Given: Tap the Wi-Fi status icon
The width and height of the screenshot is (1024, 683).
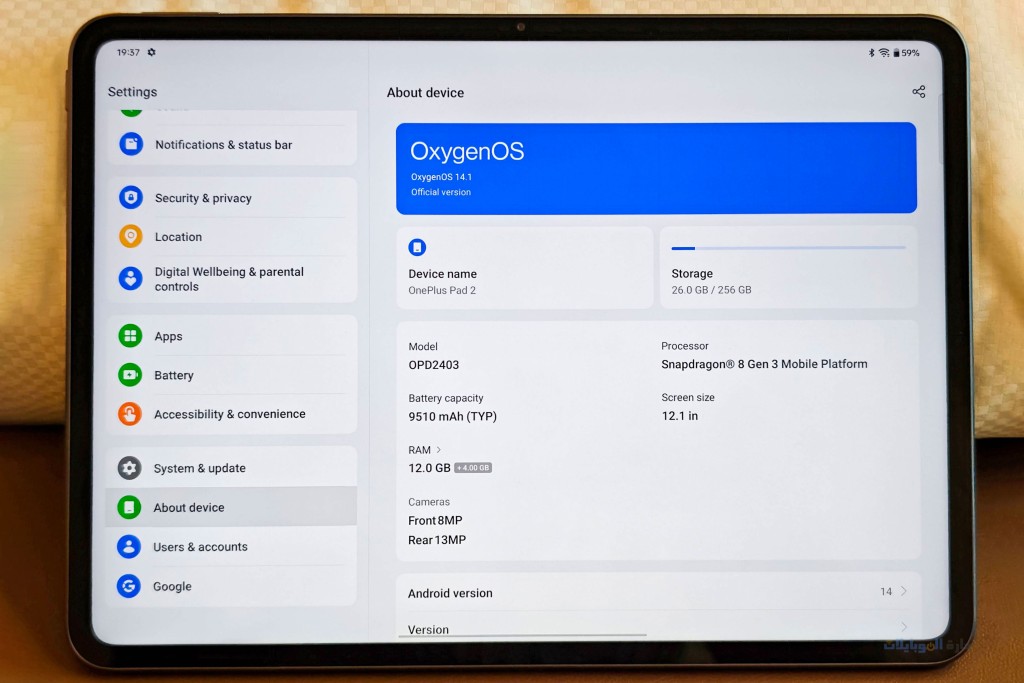Looking at the screenshot, I should [884, 53].
